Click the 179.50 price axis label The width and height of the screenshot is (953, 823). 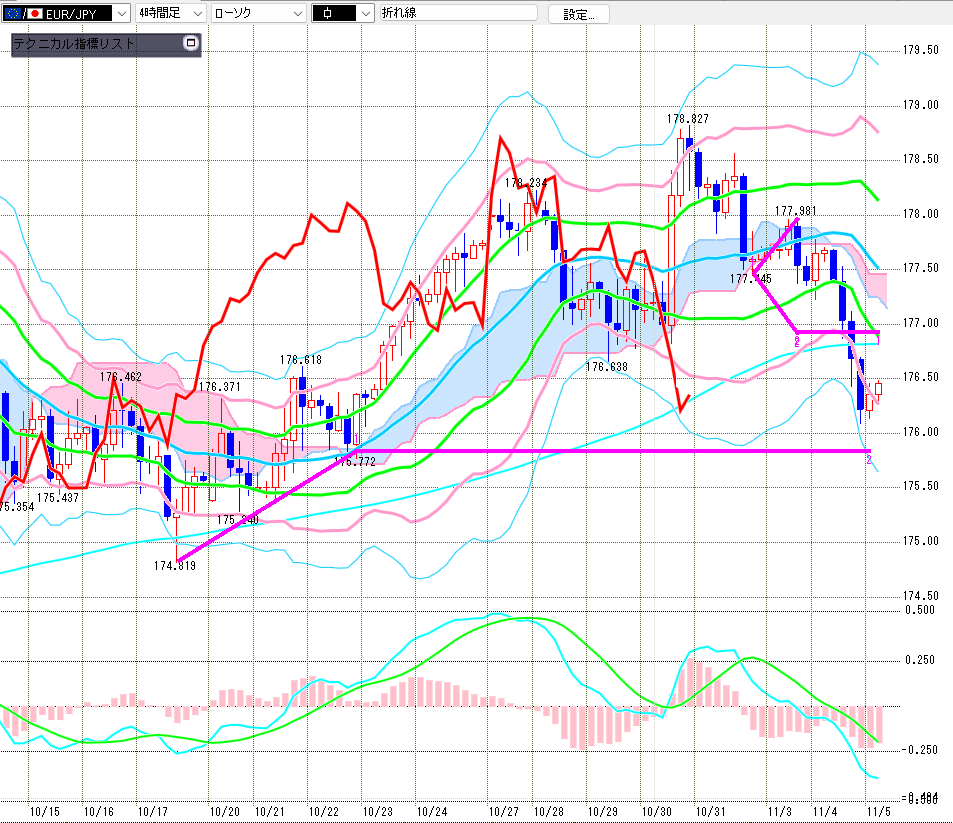coord(920,50)
